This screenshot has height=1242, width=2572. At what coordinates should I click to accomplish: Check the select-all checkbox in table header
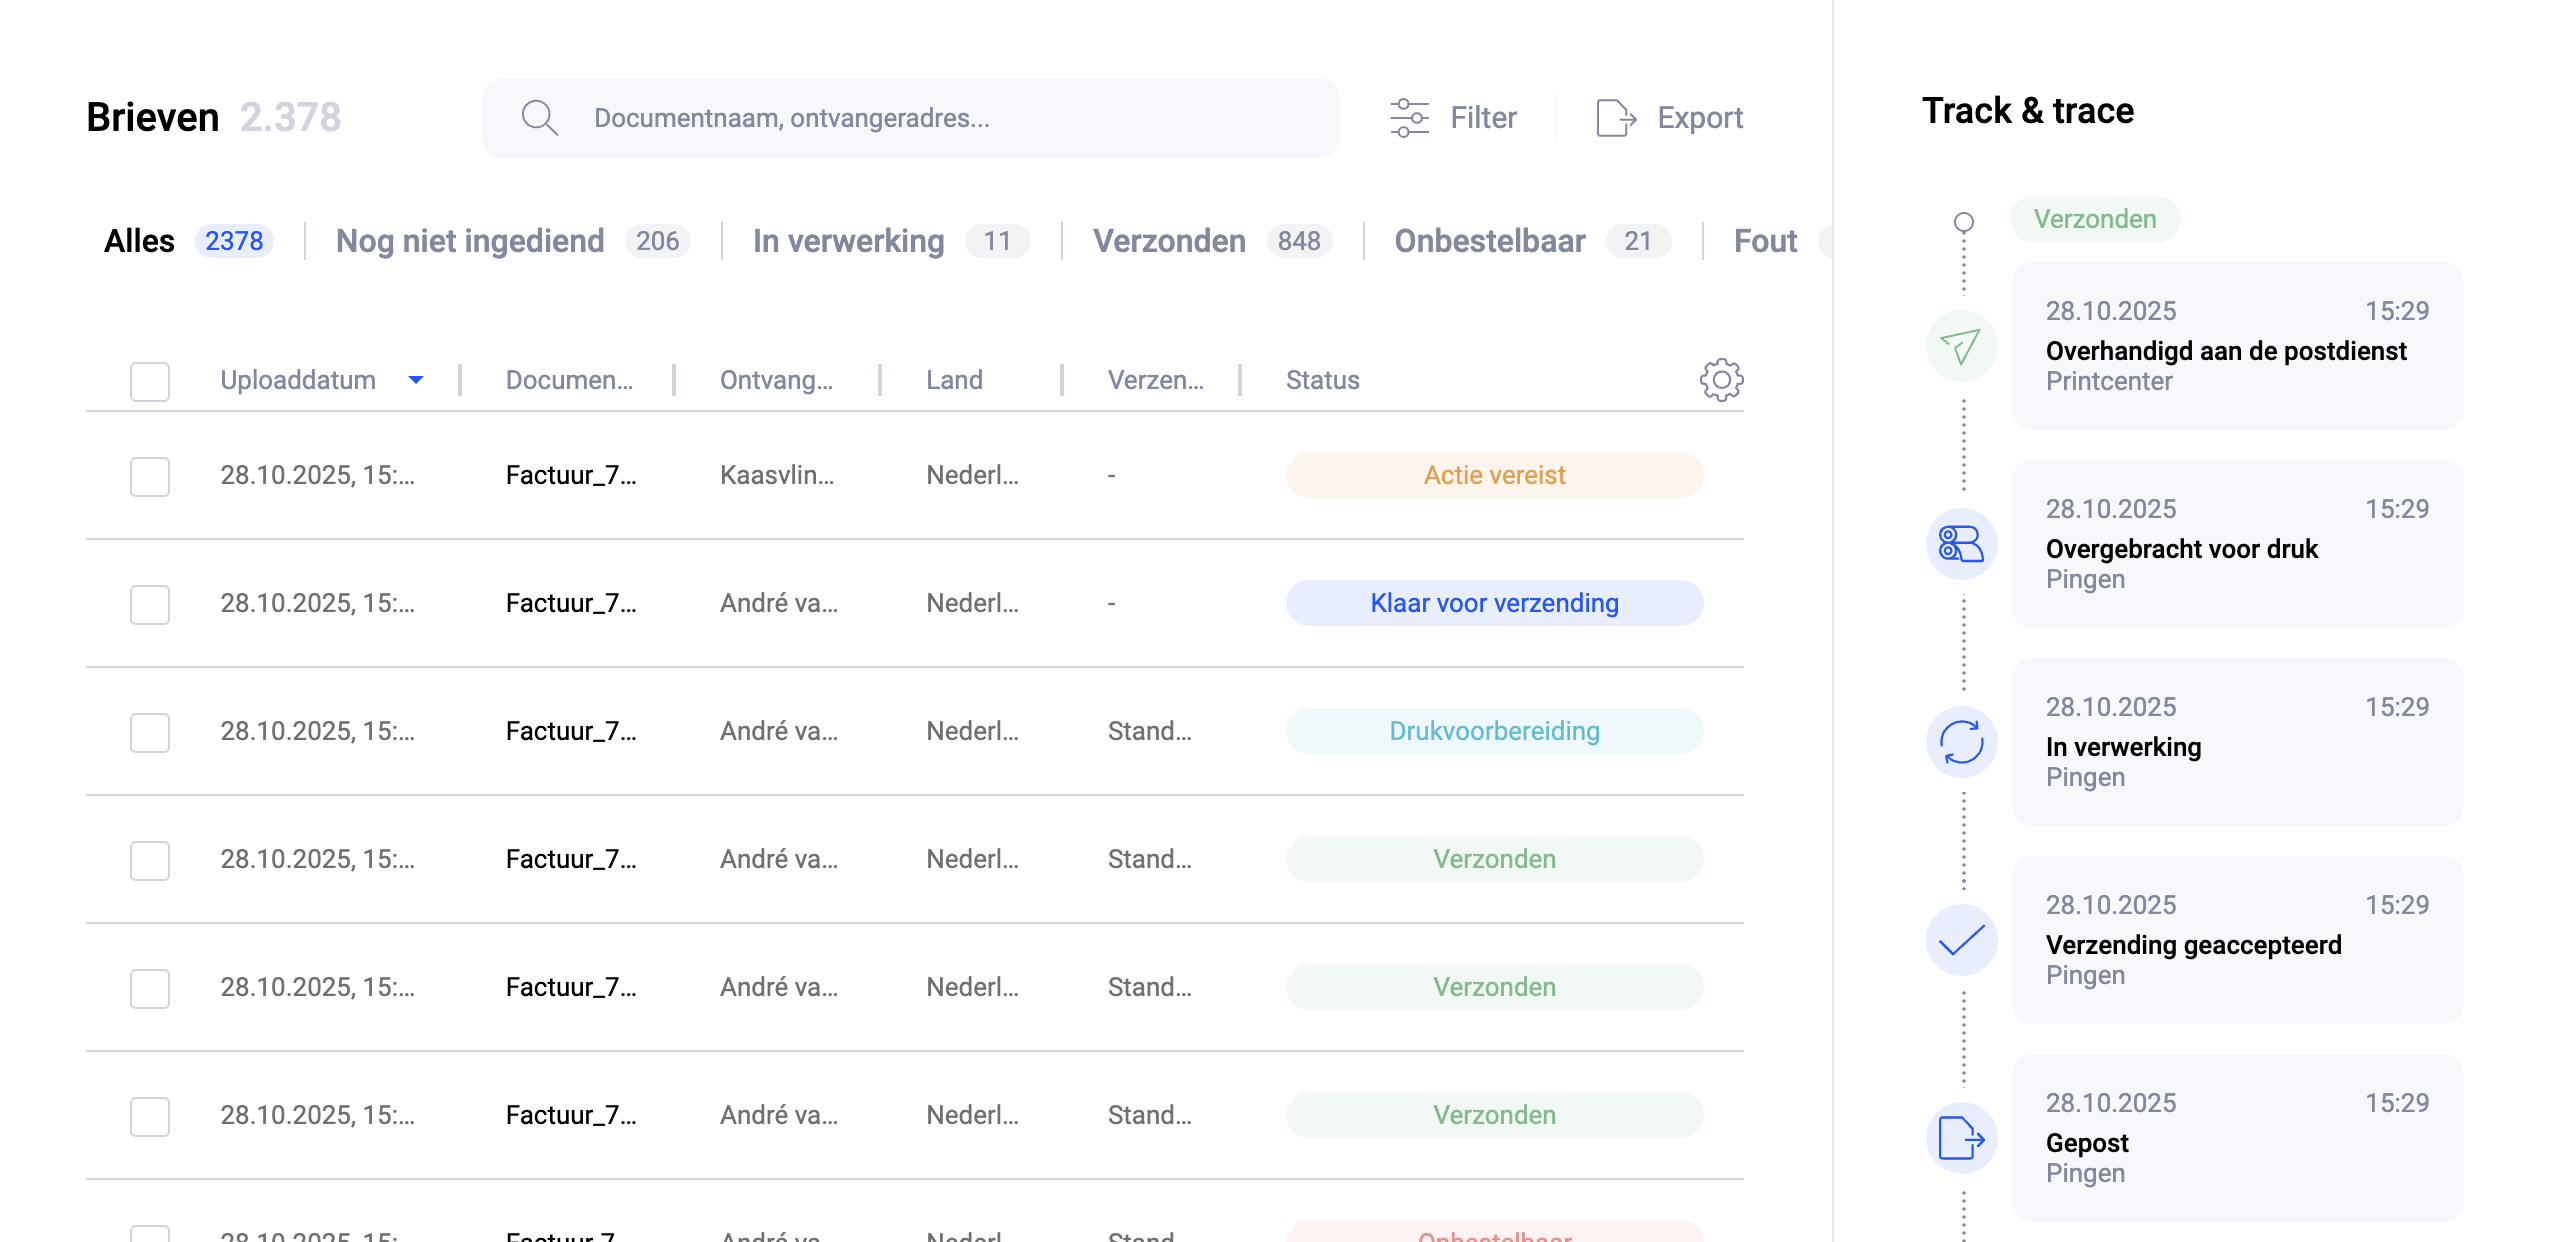click(x=149, y=381)
